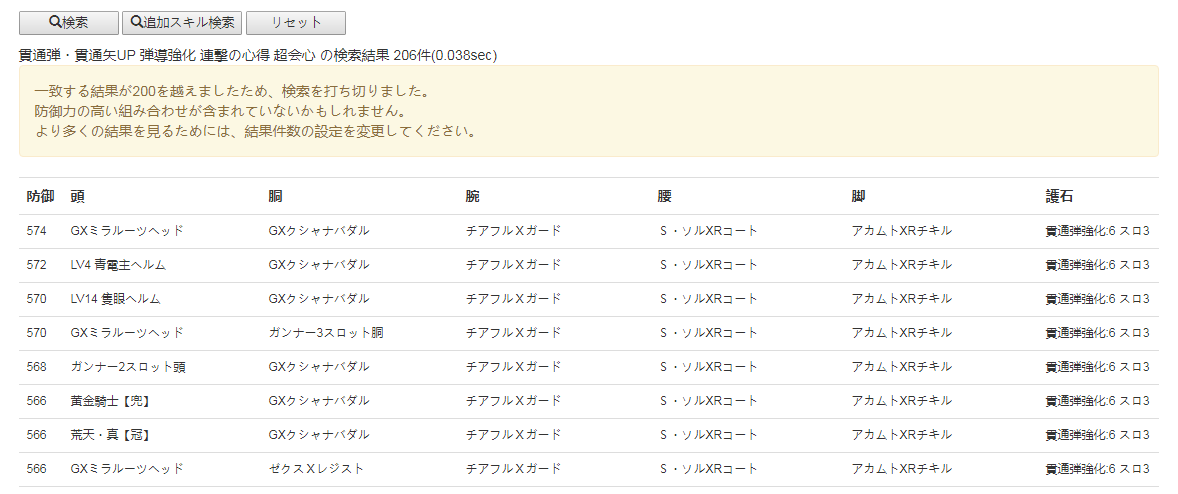Click LV14 隻眼ヘルム head armor
This screenshot has width=1178, height=494.
click(115, 299)
